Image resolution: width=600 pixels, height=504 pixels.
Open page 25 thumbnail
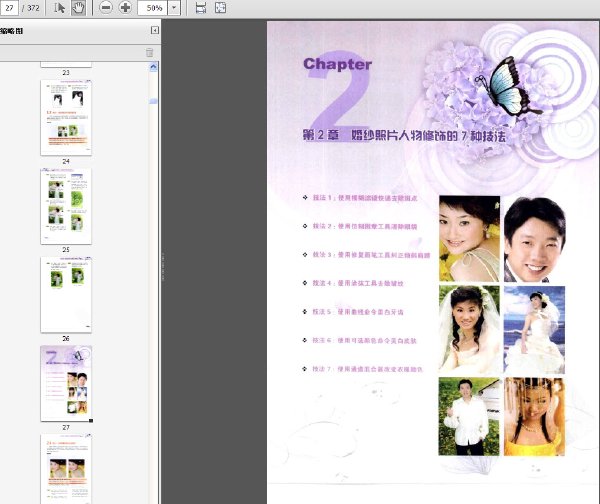click(x=66, y=206)
